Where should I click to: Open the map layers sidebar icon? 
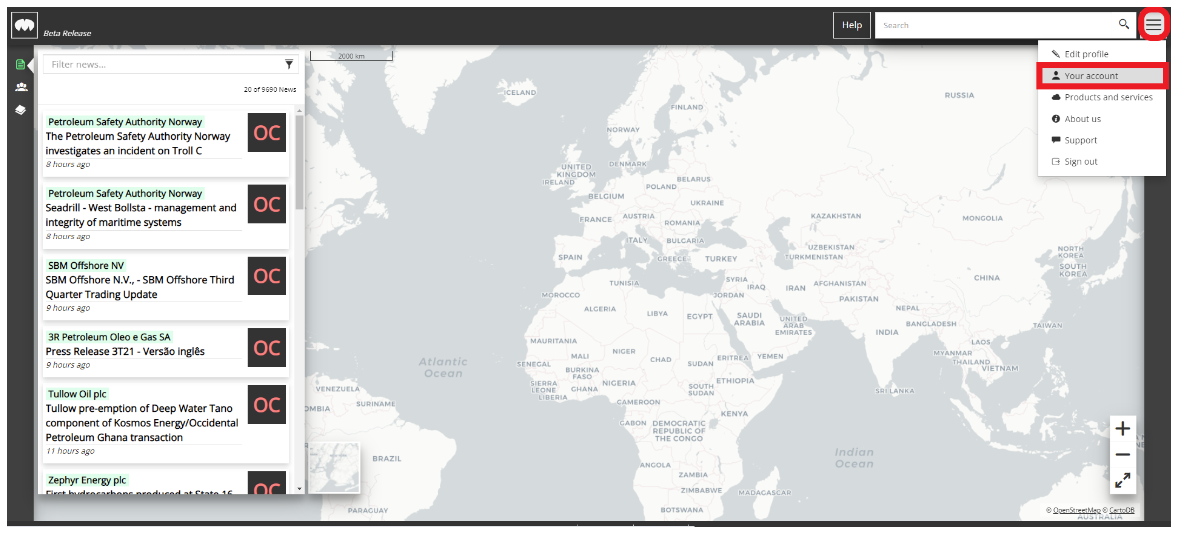click(21, 110)
